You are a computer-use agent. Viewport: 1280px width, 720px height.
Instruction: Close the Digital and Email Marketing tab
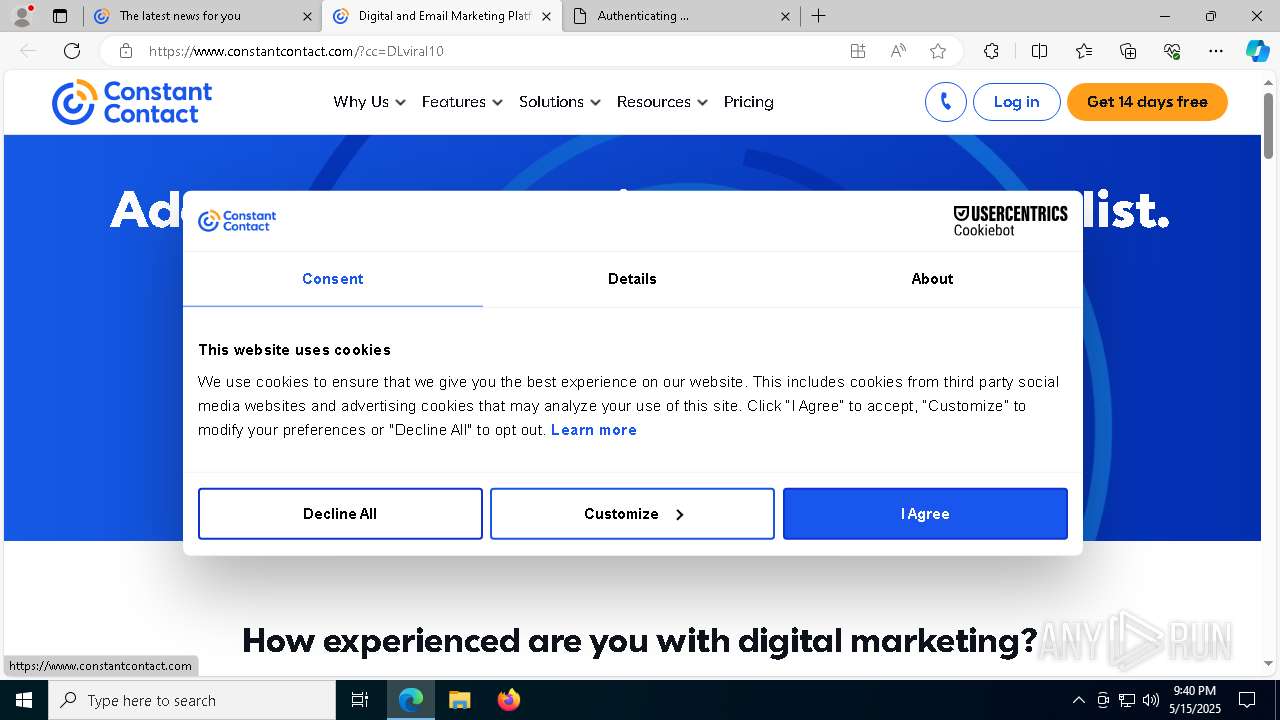tap(546, 16)
